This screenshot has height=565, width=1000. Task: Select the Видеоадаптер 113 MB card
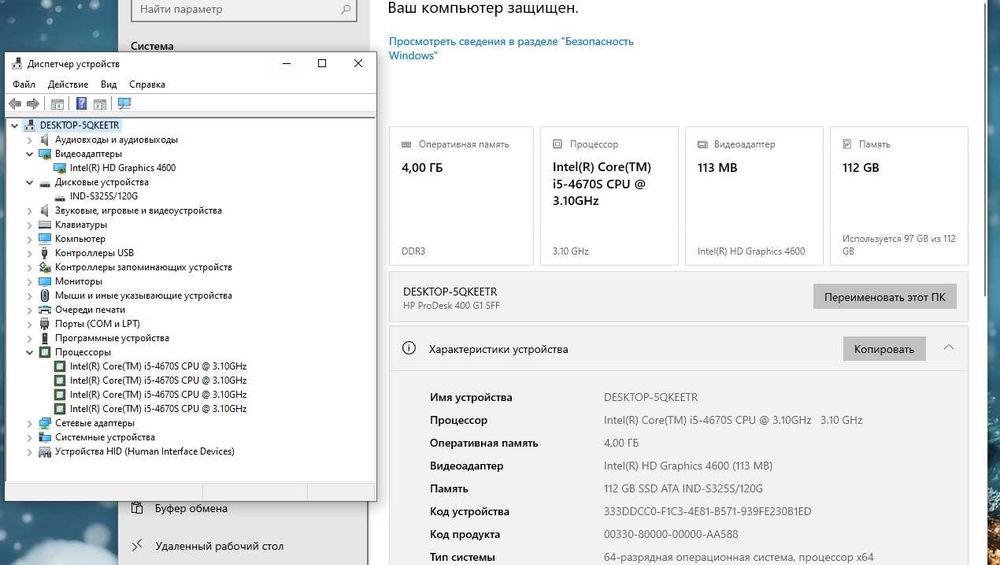point(754,196)
